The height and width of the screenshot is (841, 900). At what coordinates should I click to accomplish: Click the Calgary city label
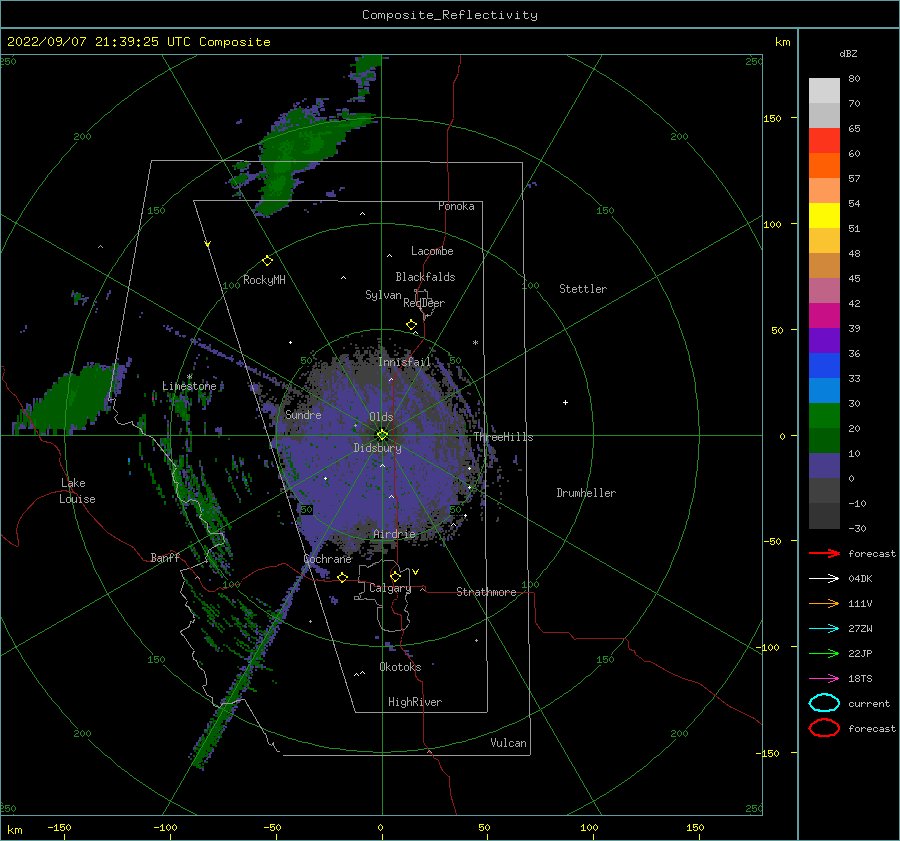click(390, 588)
